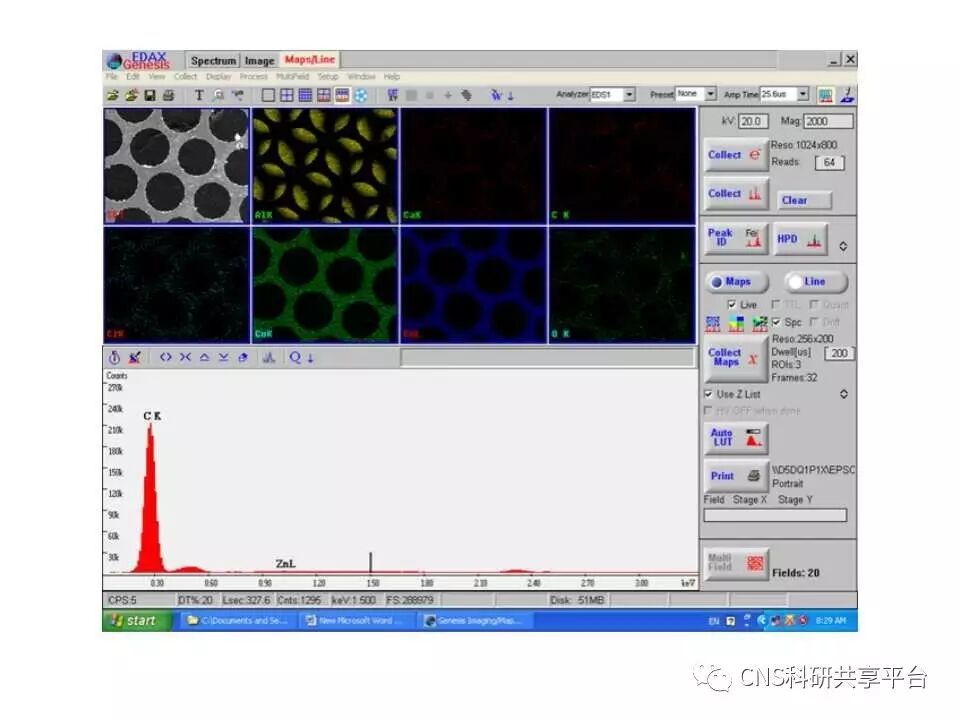
Task: Click the Mag input field
Action: pyautogui.click(x=827, y=121)
